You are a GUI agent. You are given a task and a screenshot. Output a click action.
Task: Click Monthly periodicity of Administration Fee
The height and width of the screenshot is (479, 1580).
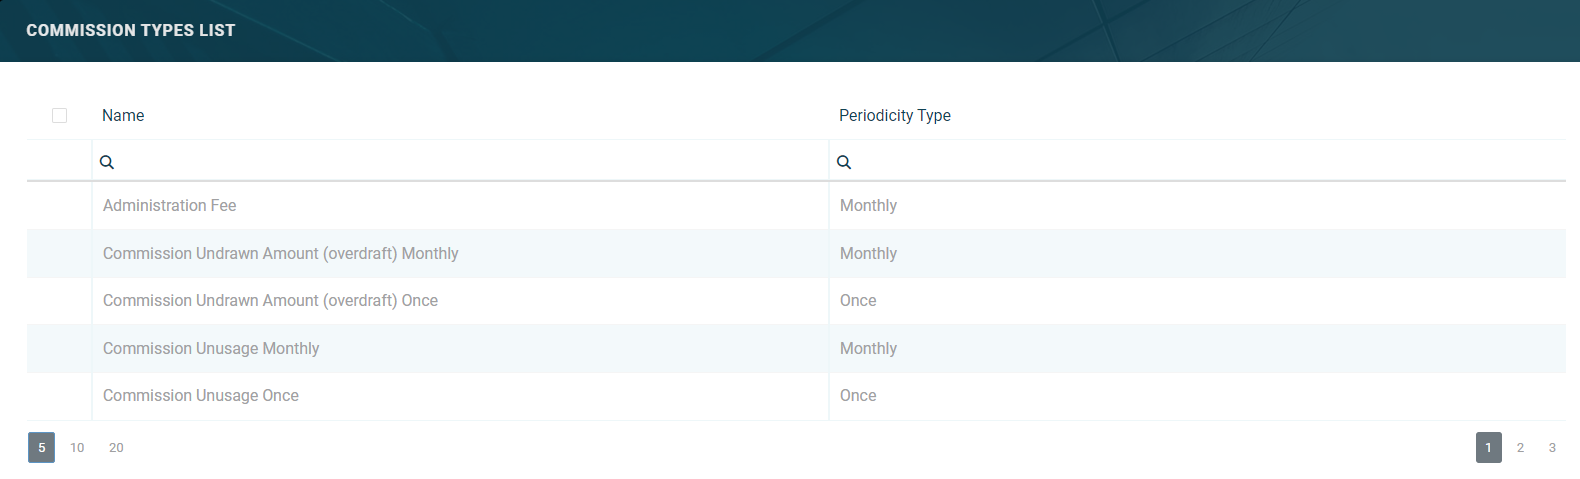click(x=868, y=206)
